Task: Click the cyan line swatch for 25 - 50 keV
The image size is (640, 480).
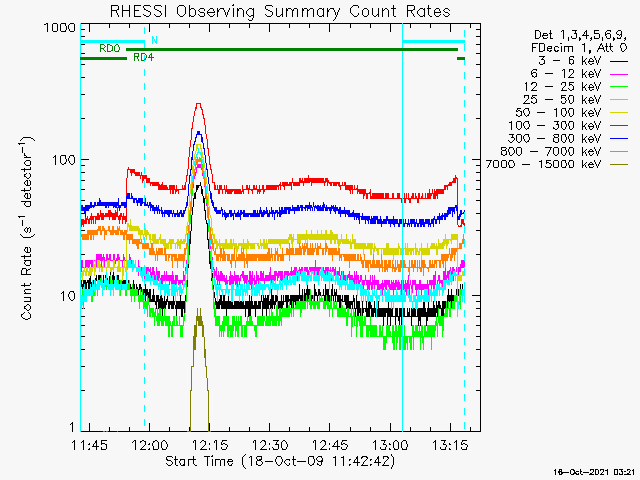Action: click(x=619, y=100)
